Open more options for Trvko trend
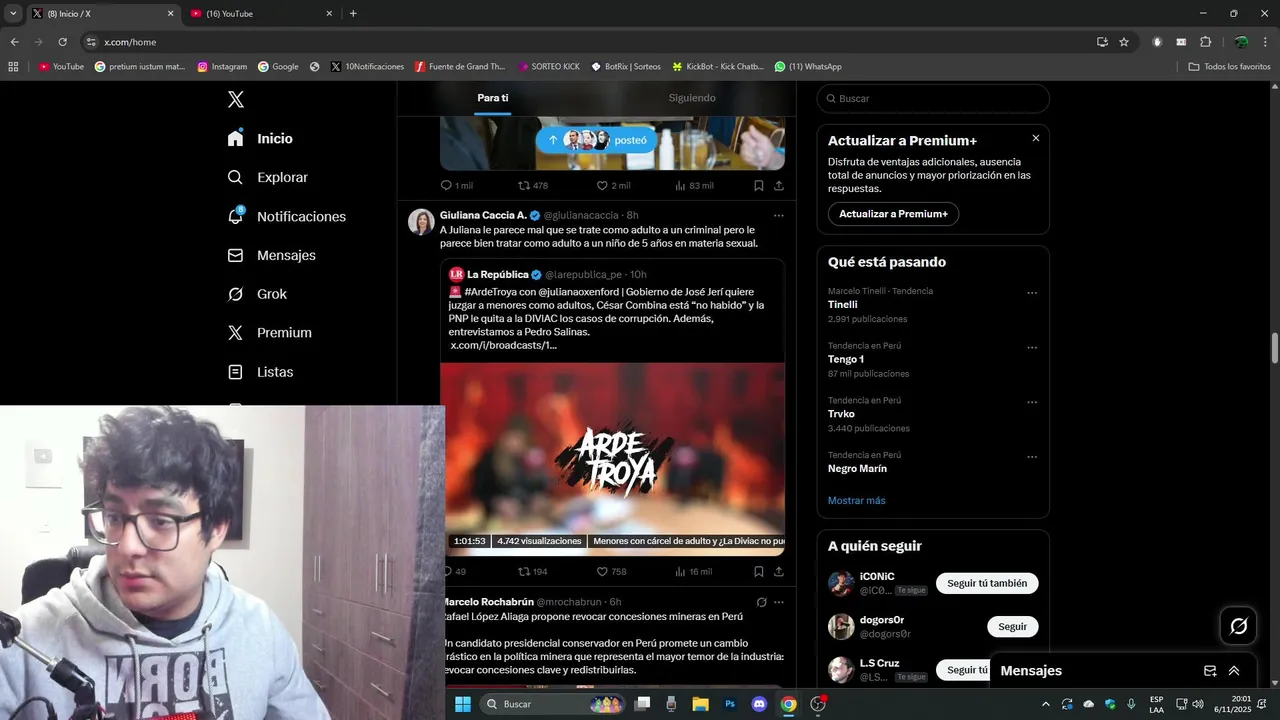The height and width of the screenshot is (720, 1280). 1032,402
